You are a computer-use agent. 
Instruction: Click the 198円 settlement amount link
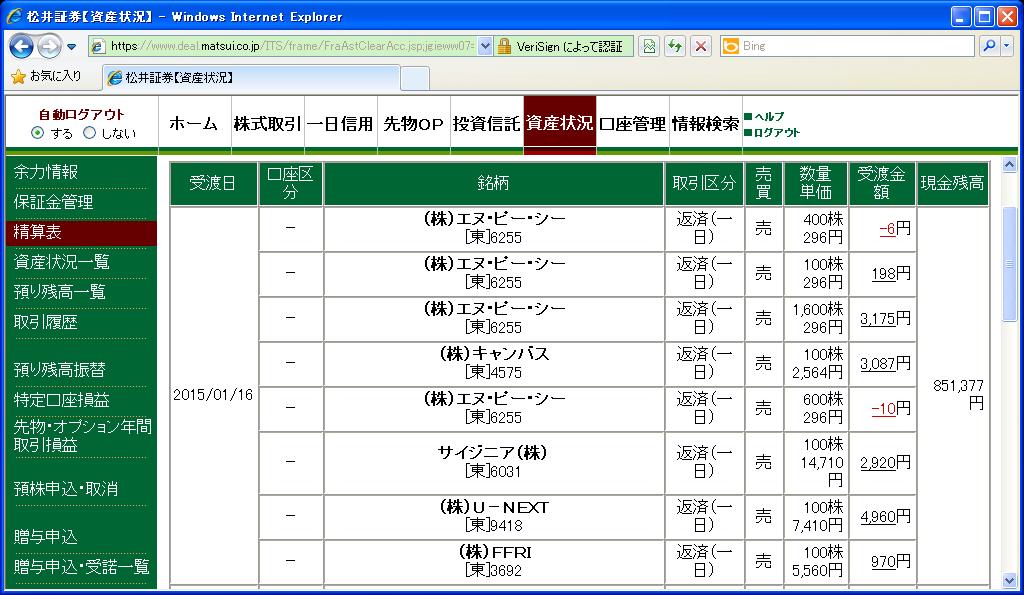pyautogui.click(x=884, y=274)
